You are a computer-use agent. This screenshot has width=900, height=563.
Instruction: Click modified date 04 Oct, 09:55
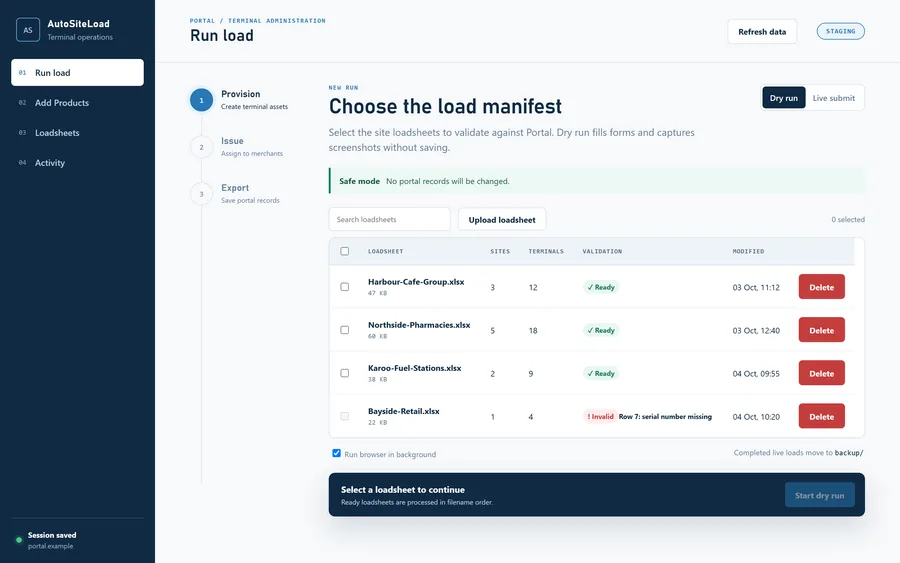point(756,374)
